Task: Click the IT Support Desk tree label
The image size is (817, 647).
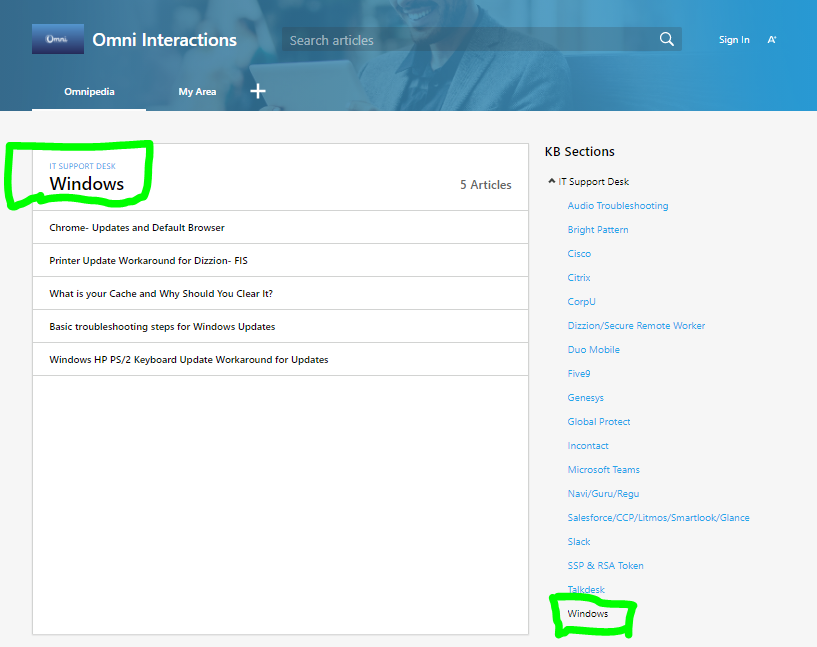Action: 593,181
